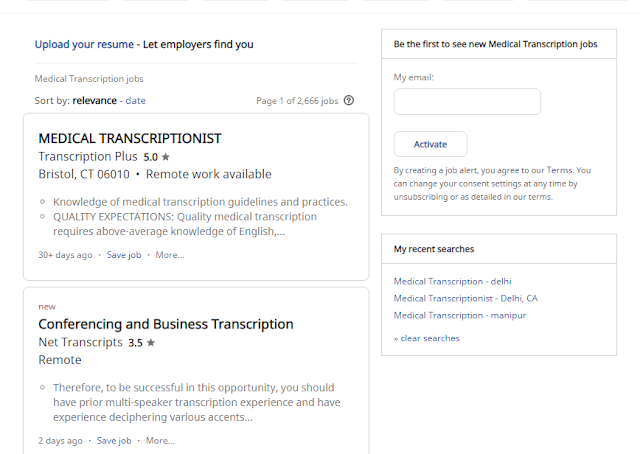The height and width of the screenshot is (454, 640).
Task: Save the Medical Transcriptionist job
Action: (124, 255)
